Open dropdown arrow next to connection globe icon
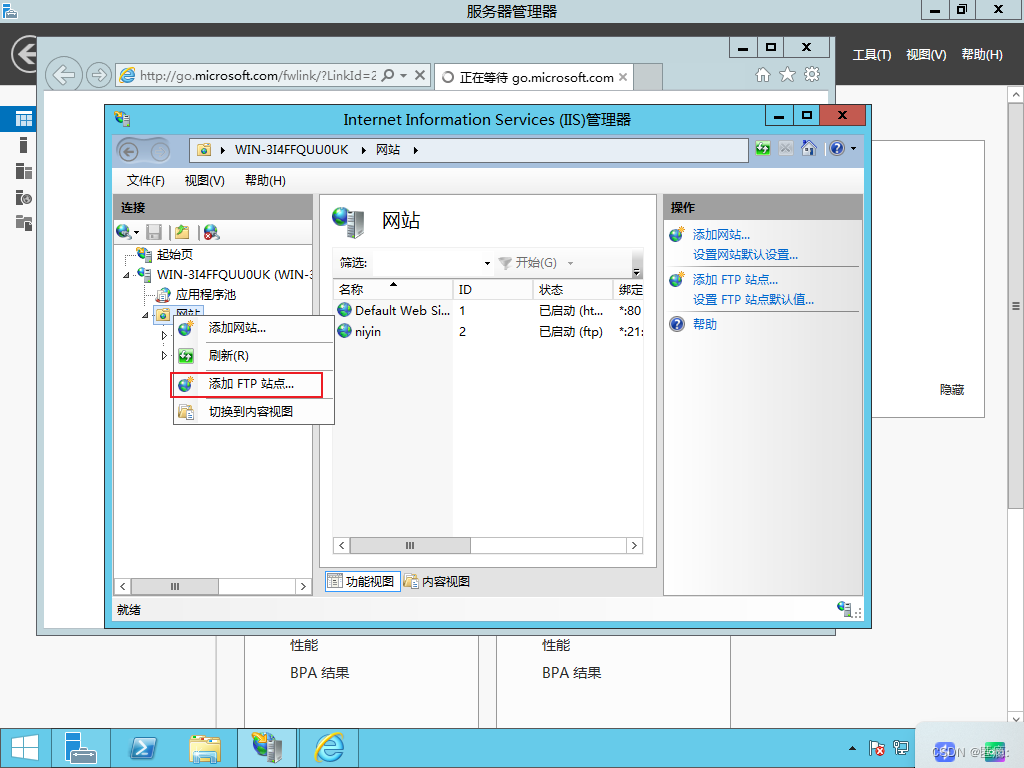 [136, 232]
